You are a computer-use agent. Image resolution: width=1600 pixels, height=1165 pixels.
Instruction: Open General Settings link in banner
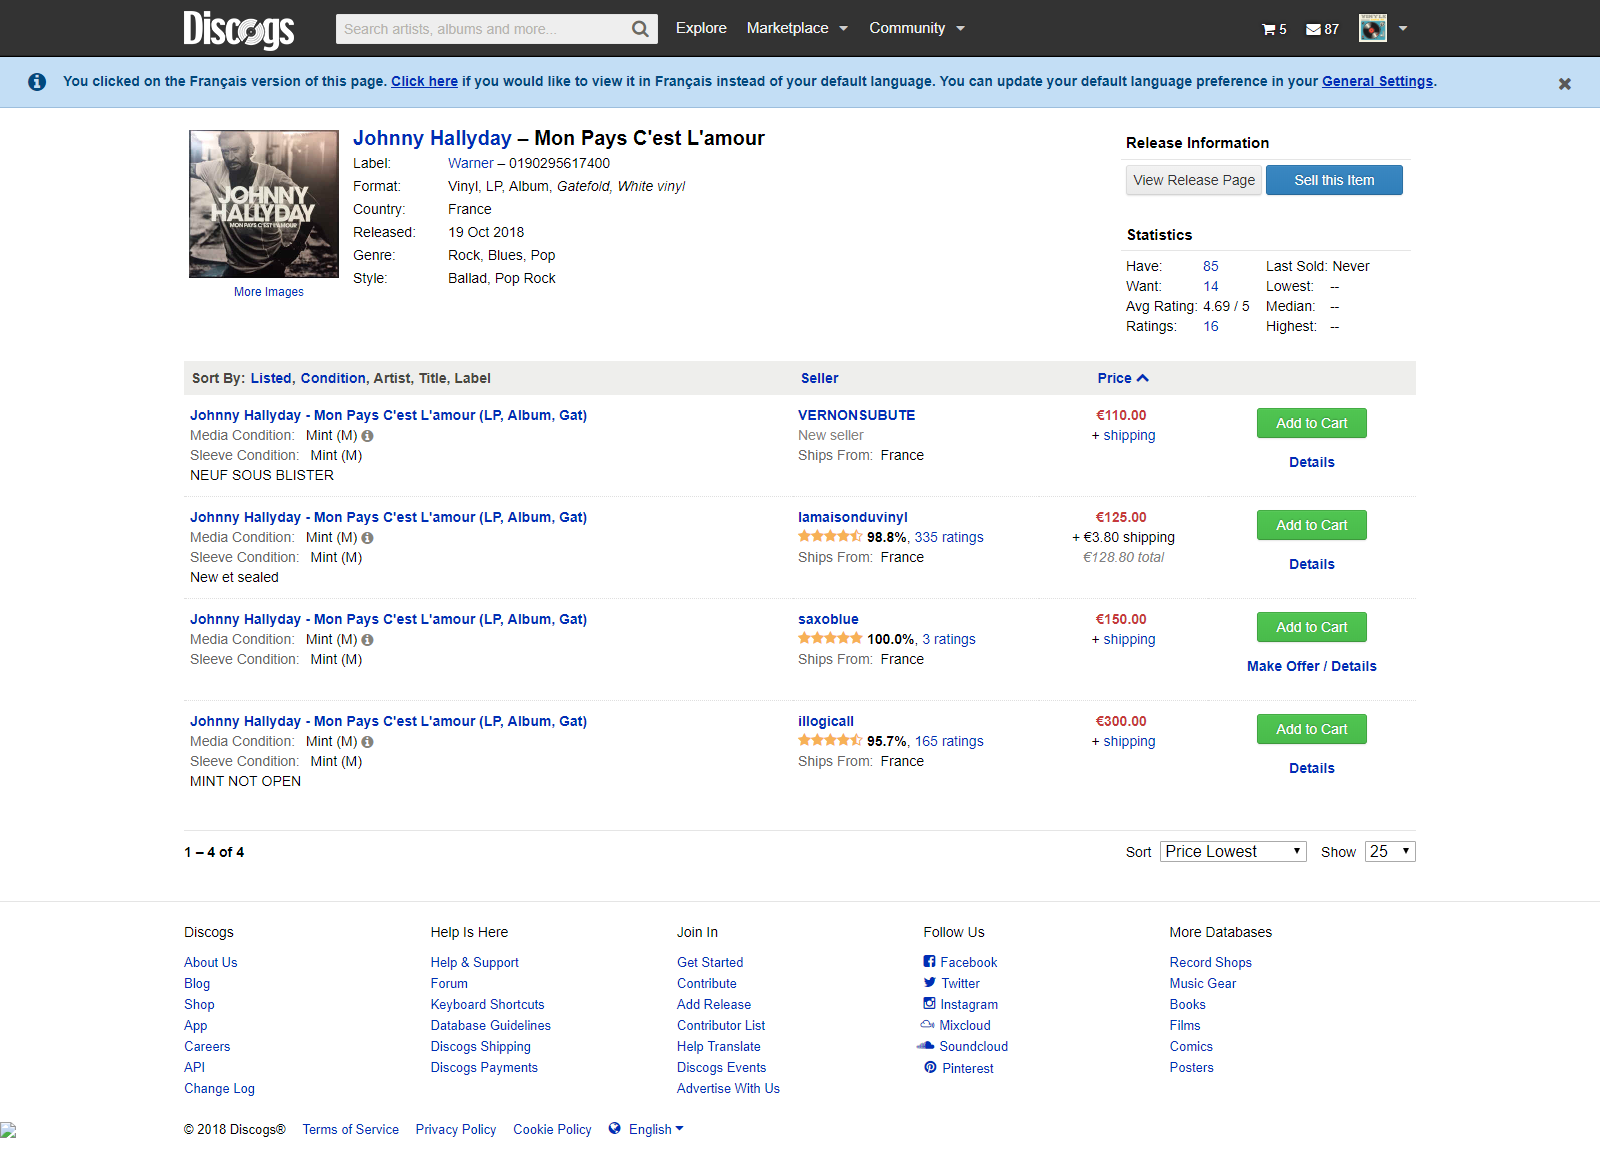(x=1377, y=81)
